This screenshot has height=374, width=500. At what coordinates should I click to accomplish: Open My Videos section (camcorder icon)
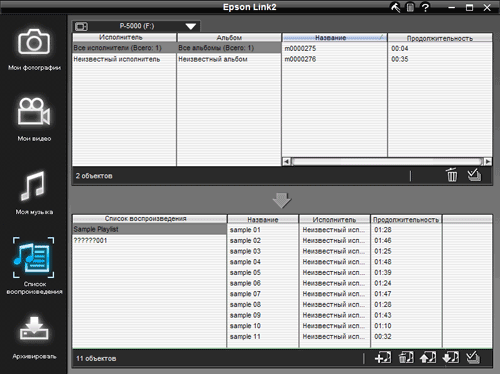[x=34, y=112]
